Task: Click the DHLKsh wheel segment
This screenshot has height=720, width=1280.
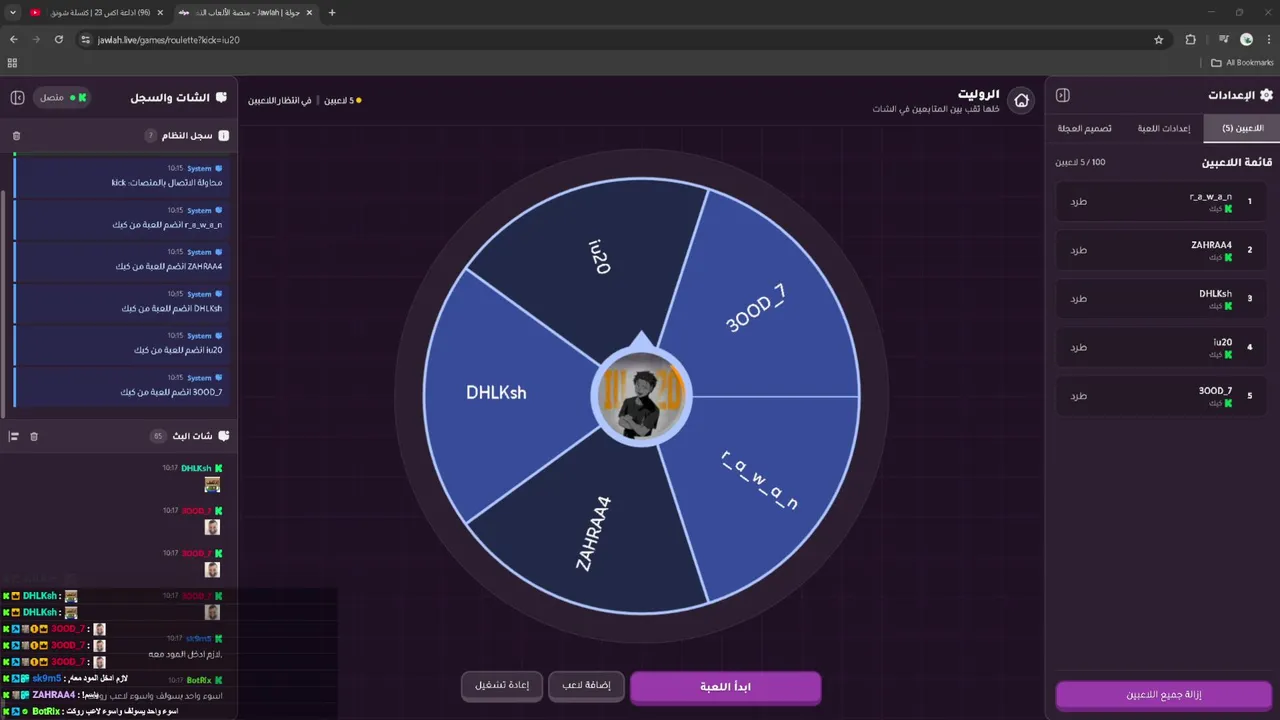Action: pyautogui.click(x=496, y=393)
